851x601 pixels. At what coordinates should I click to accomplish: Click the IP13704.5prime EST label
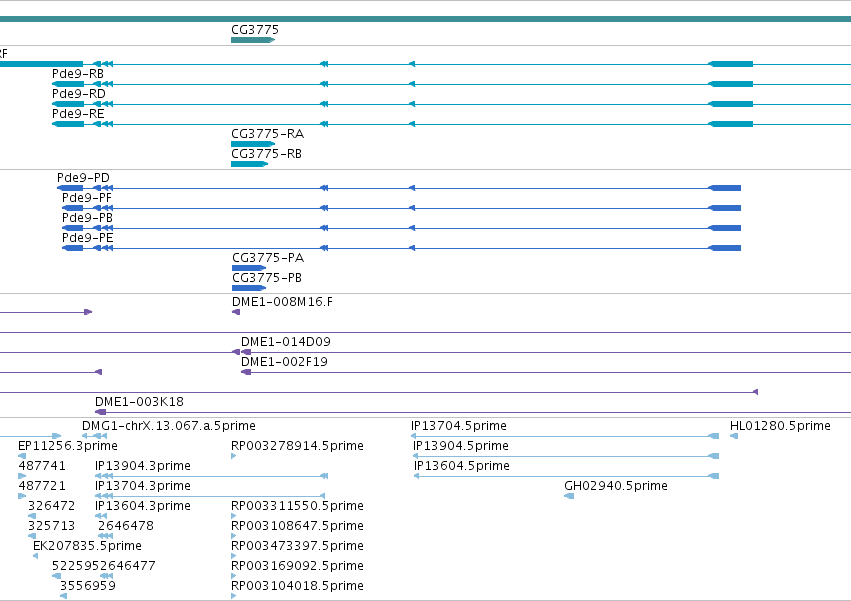tap(459, 426)
